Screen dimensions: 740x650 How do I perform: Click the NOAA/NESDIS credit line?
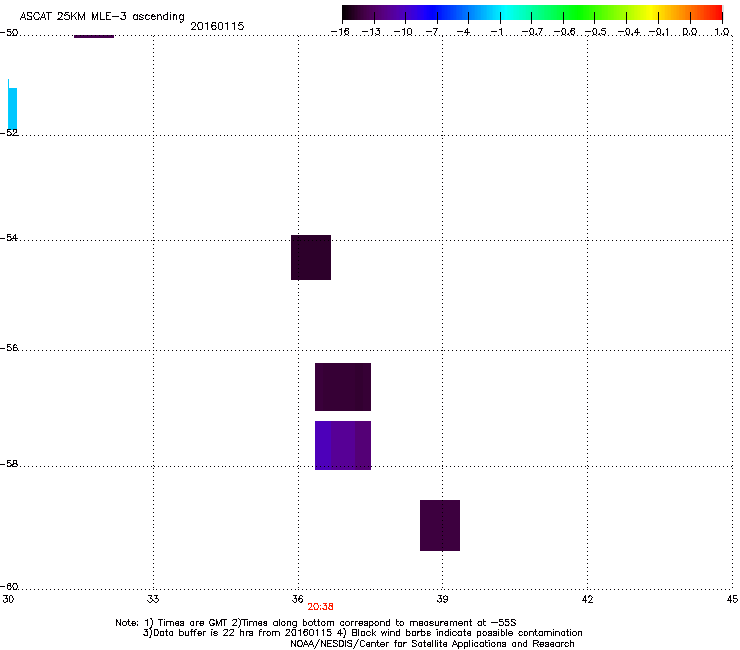click(x=432, y=644)
